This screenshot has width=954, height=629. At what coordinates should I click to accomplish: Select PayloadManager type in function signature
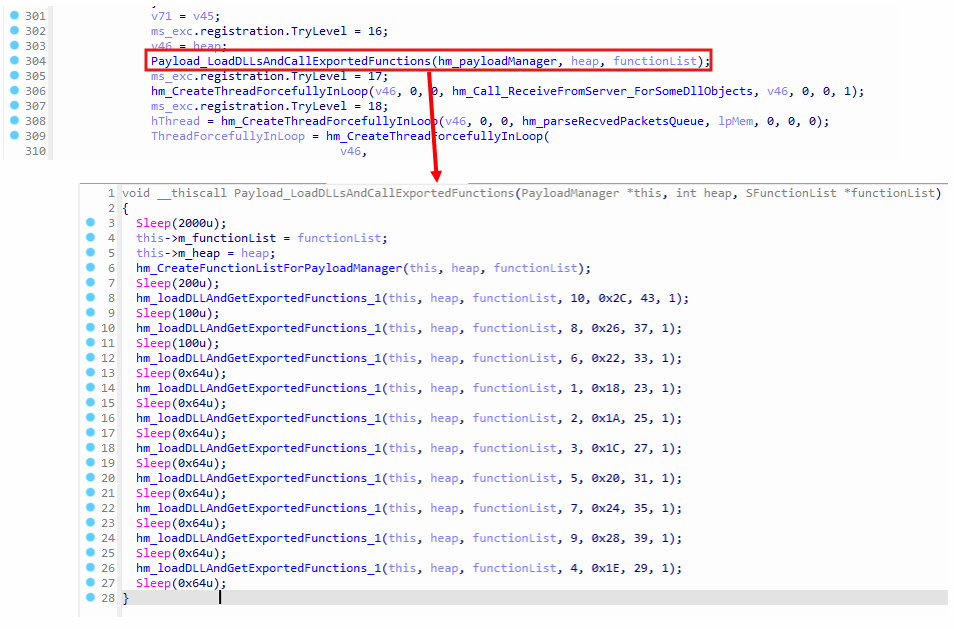pos(570,193)
